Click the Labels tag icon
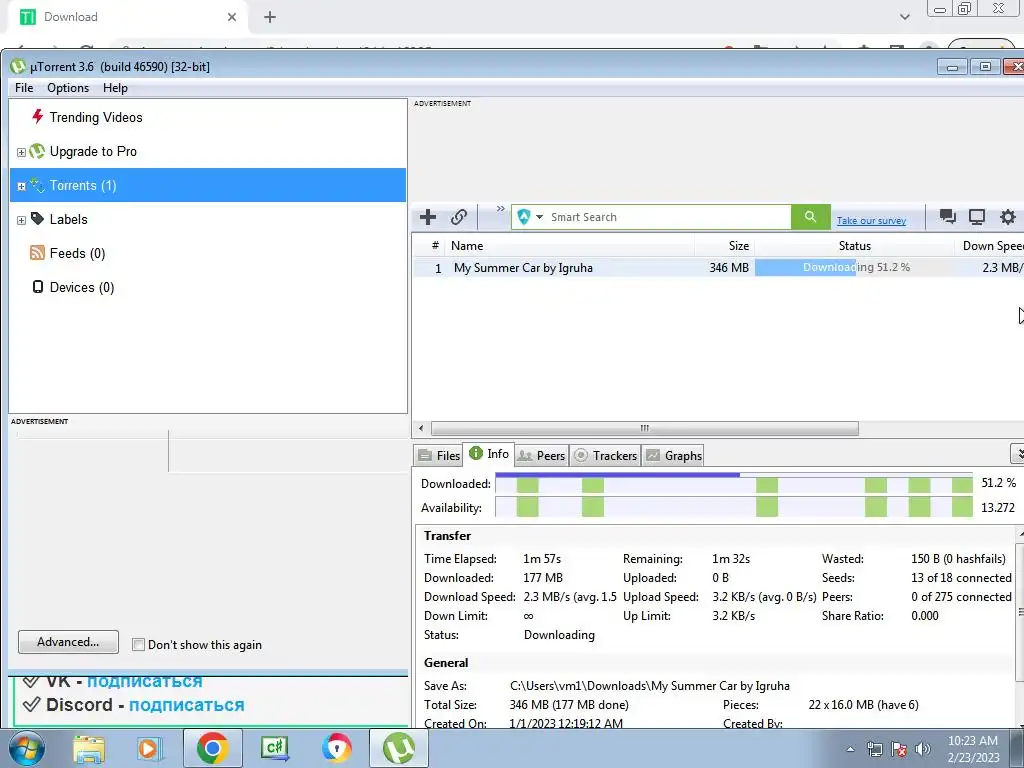This screenshot has width=1024, height=768. coord(37,219)
